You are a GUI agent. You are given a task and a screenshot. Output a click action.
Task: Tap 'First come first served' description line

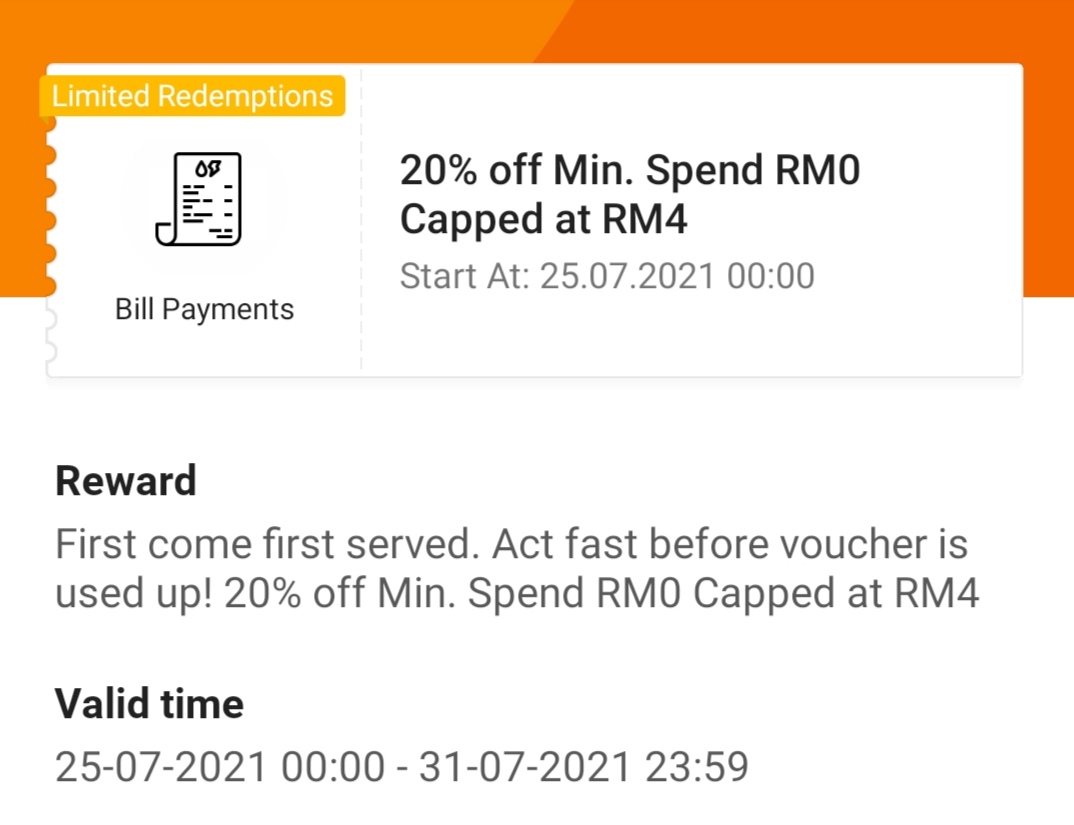pos(510,545)
